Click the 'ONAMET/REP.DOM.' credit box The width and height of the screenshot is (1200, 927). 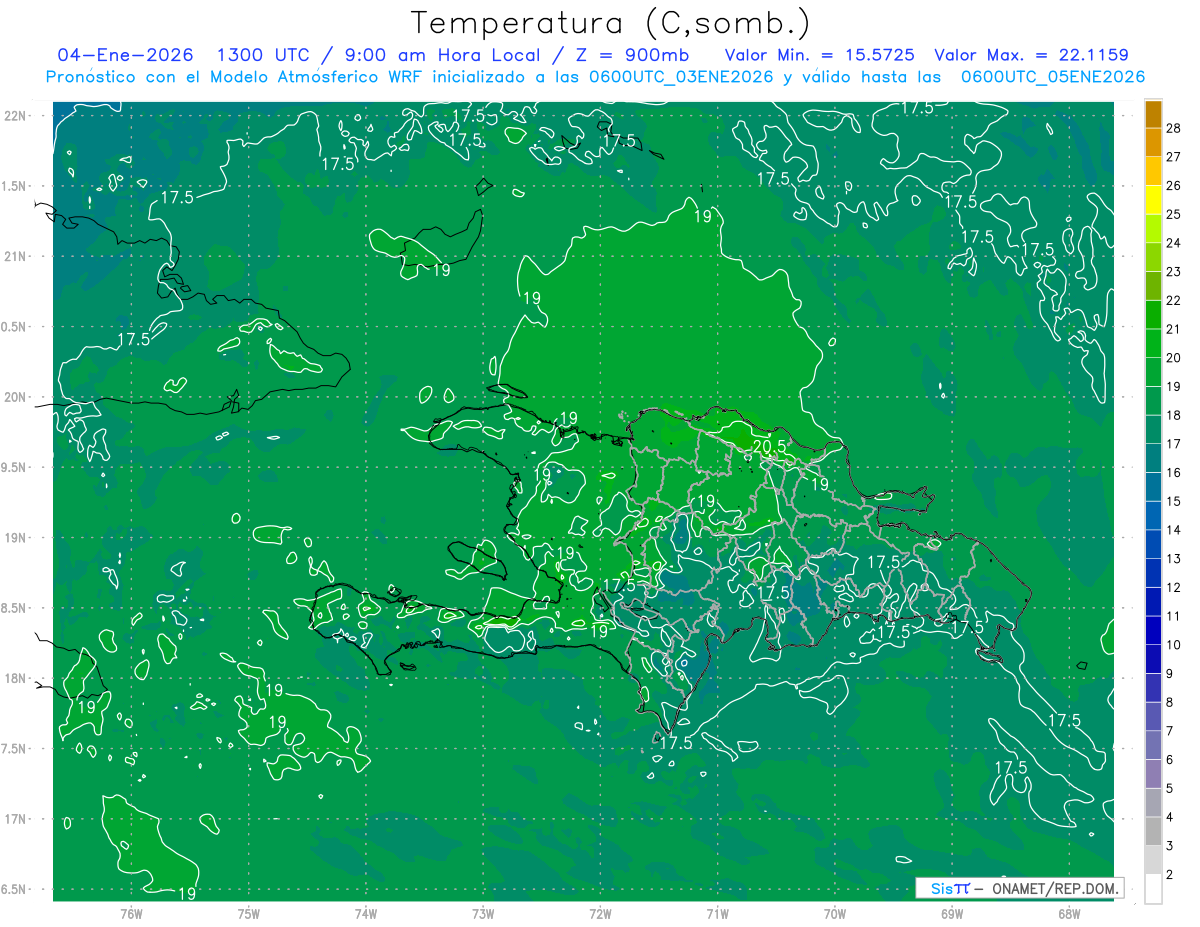tap(1019, 888)
